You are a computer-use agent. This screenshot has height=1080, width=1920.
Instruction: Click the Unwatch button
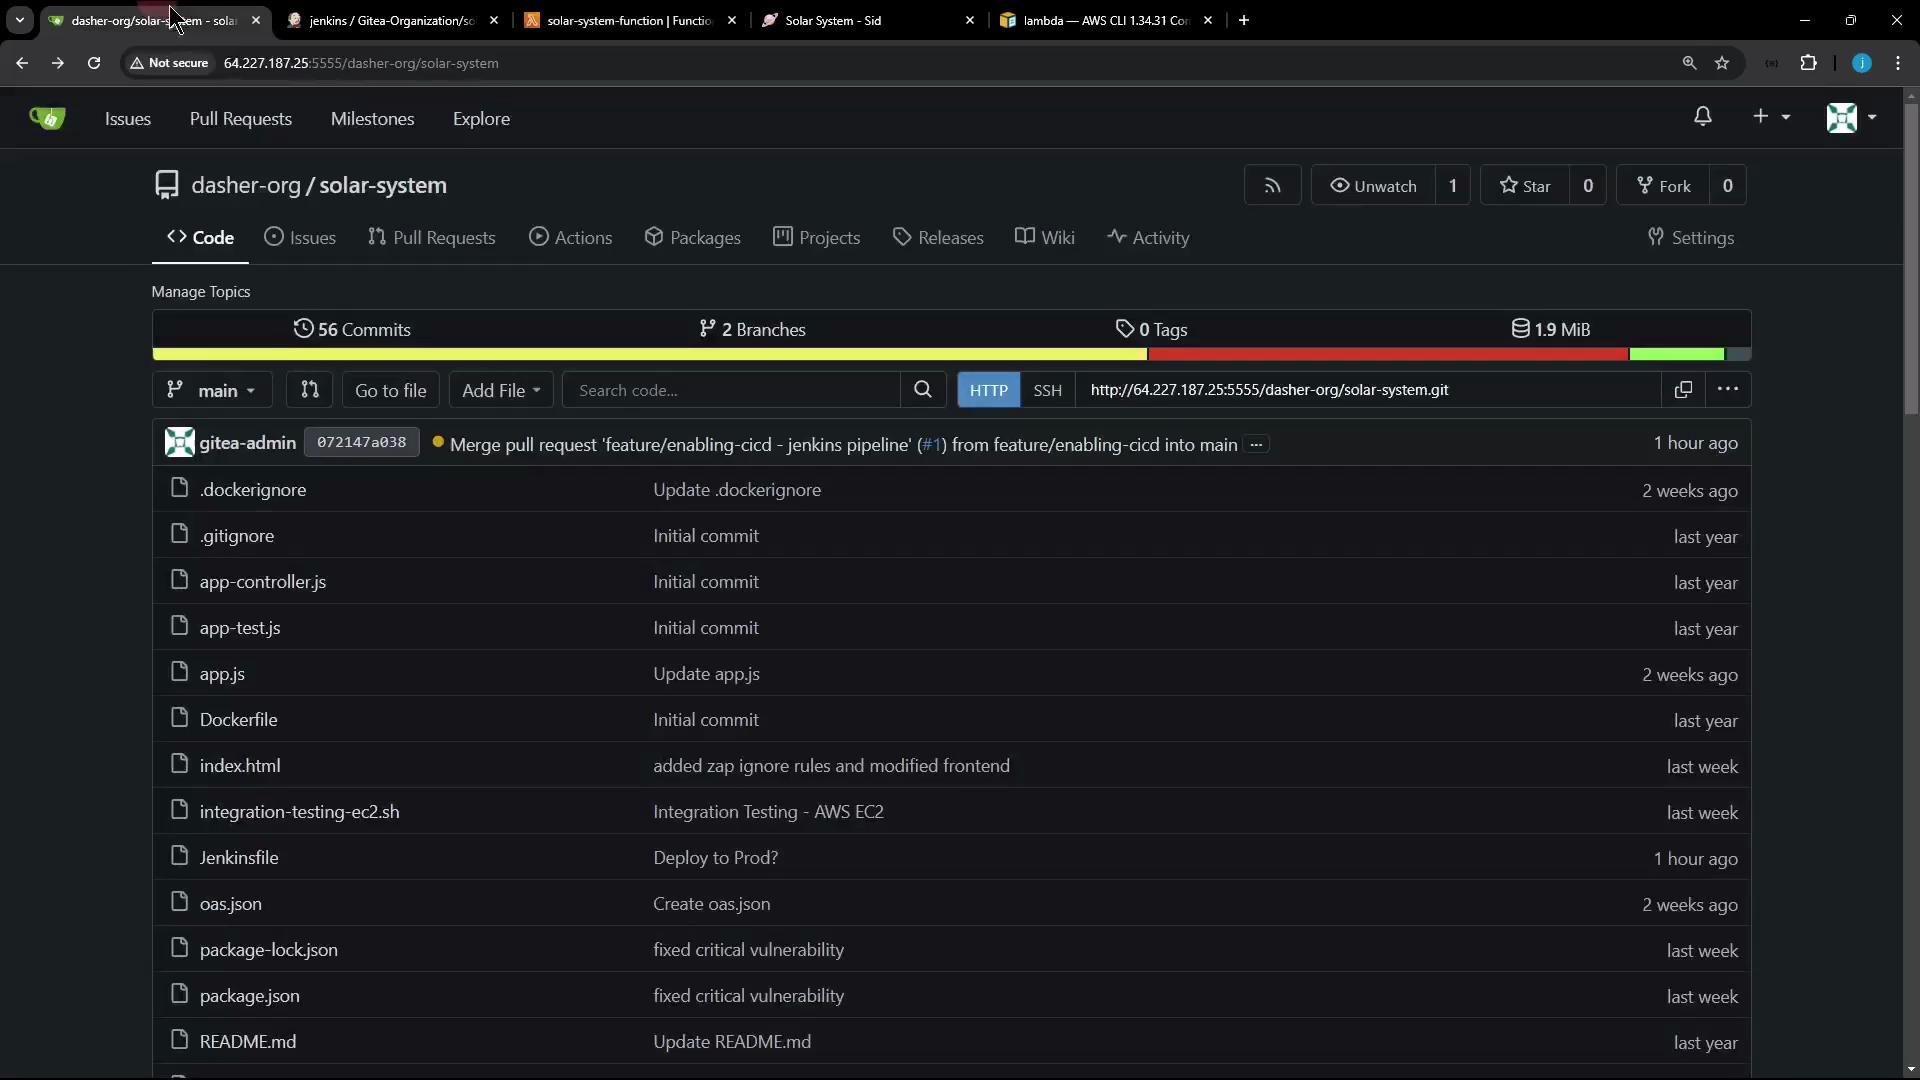point(1373,186)
